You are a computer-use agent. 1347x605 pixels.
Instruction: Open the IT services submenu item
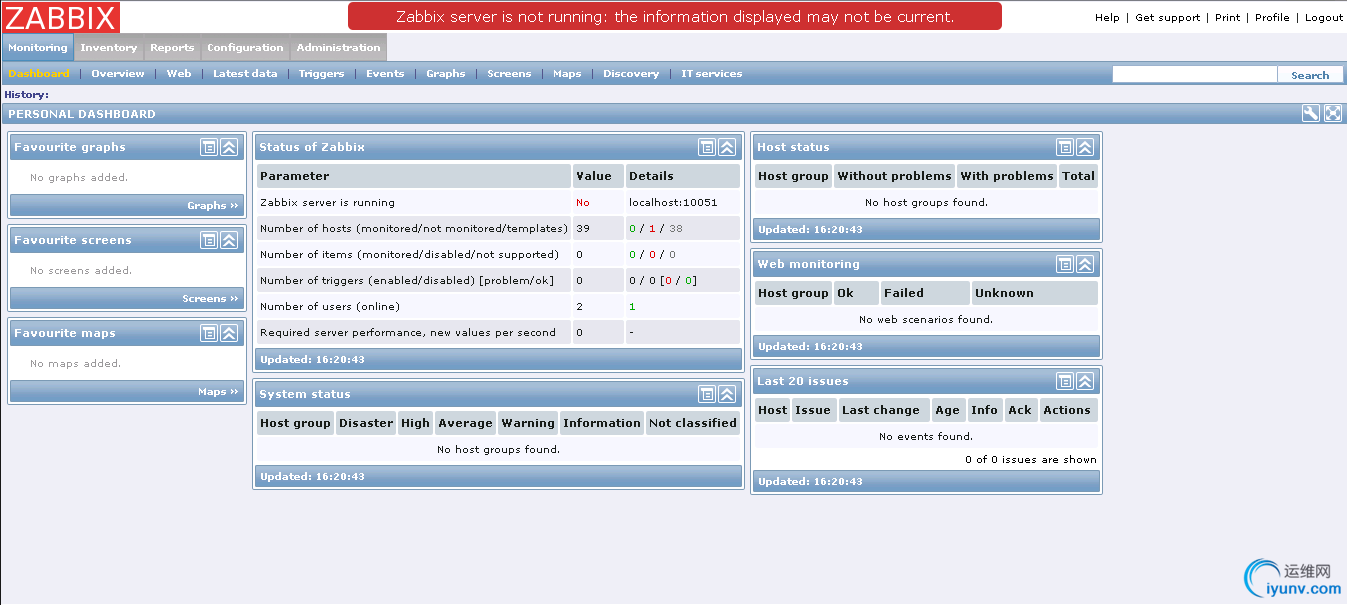point(712,74)
